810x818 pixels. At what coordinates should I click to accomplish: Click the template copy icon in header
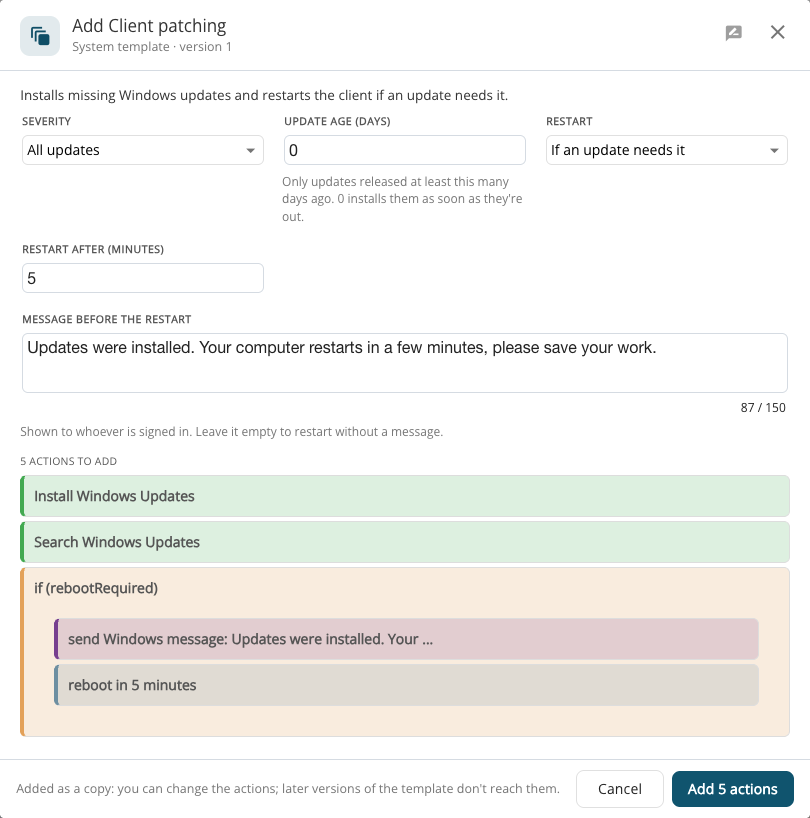tap(40, 36)
